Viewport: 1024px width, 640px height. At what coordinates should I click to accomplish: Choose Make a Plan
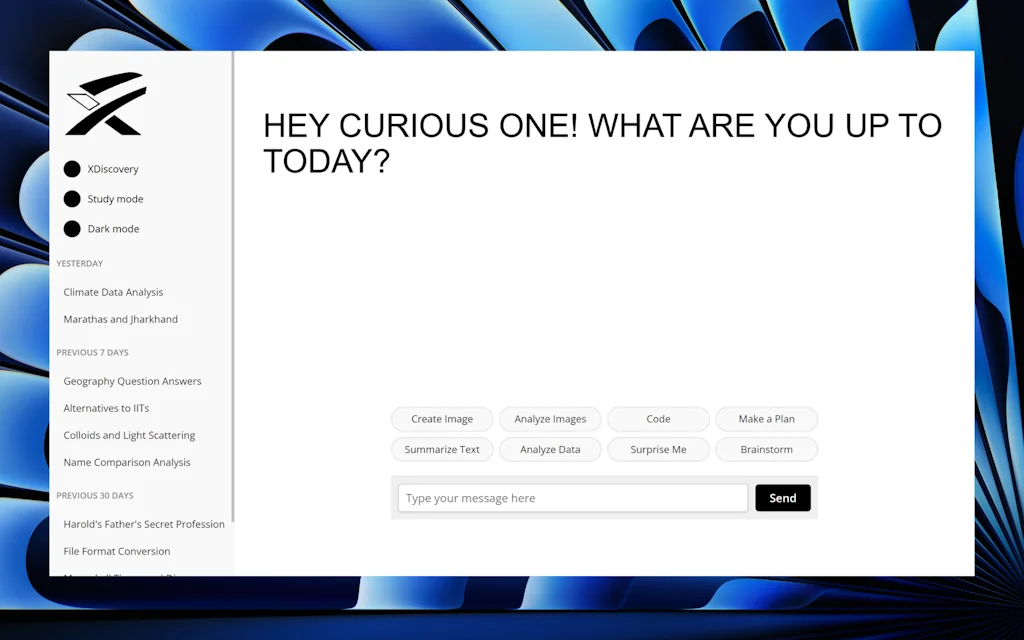click(766, 419)
